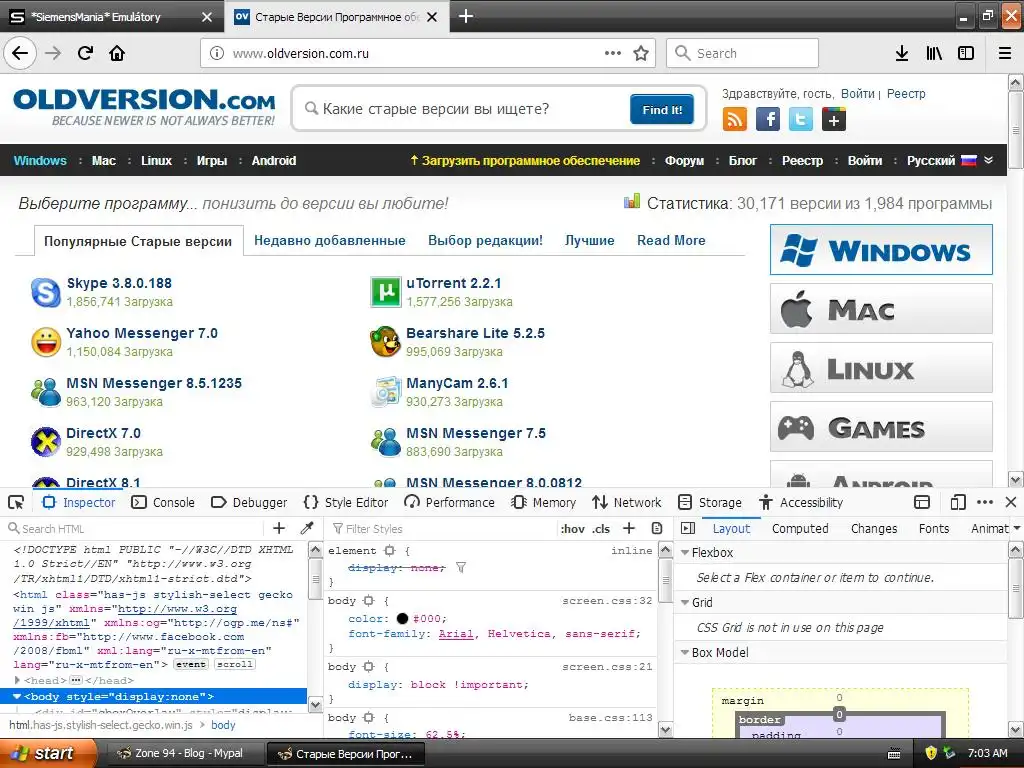Viewport: 1024px width, 768px height.
Task: Collapse the Box Model section
Action: point(685,652)
